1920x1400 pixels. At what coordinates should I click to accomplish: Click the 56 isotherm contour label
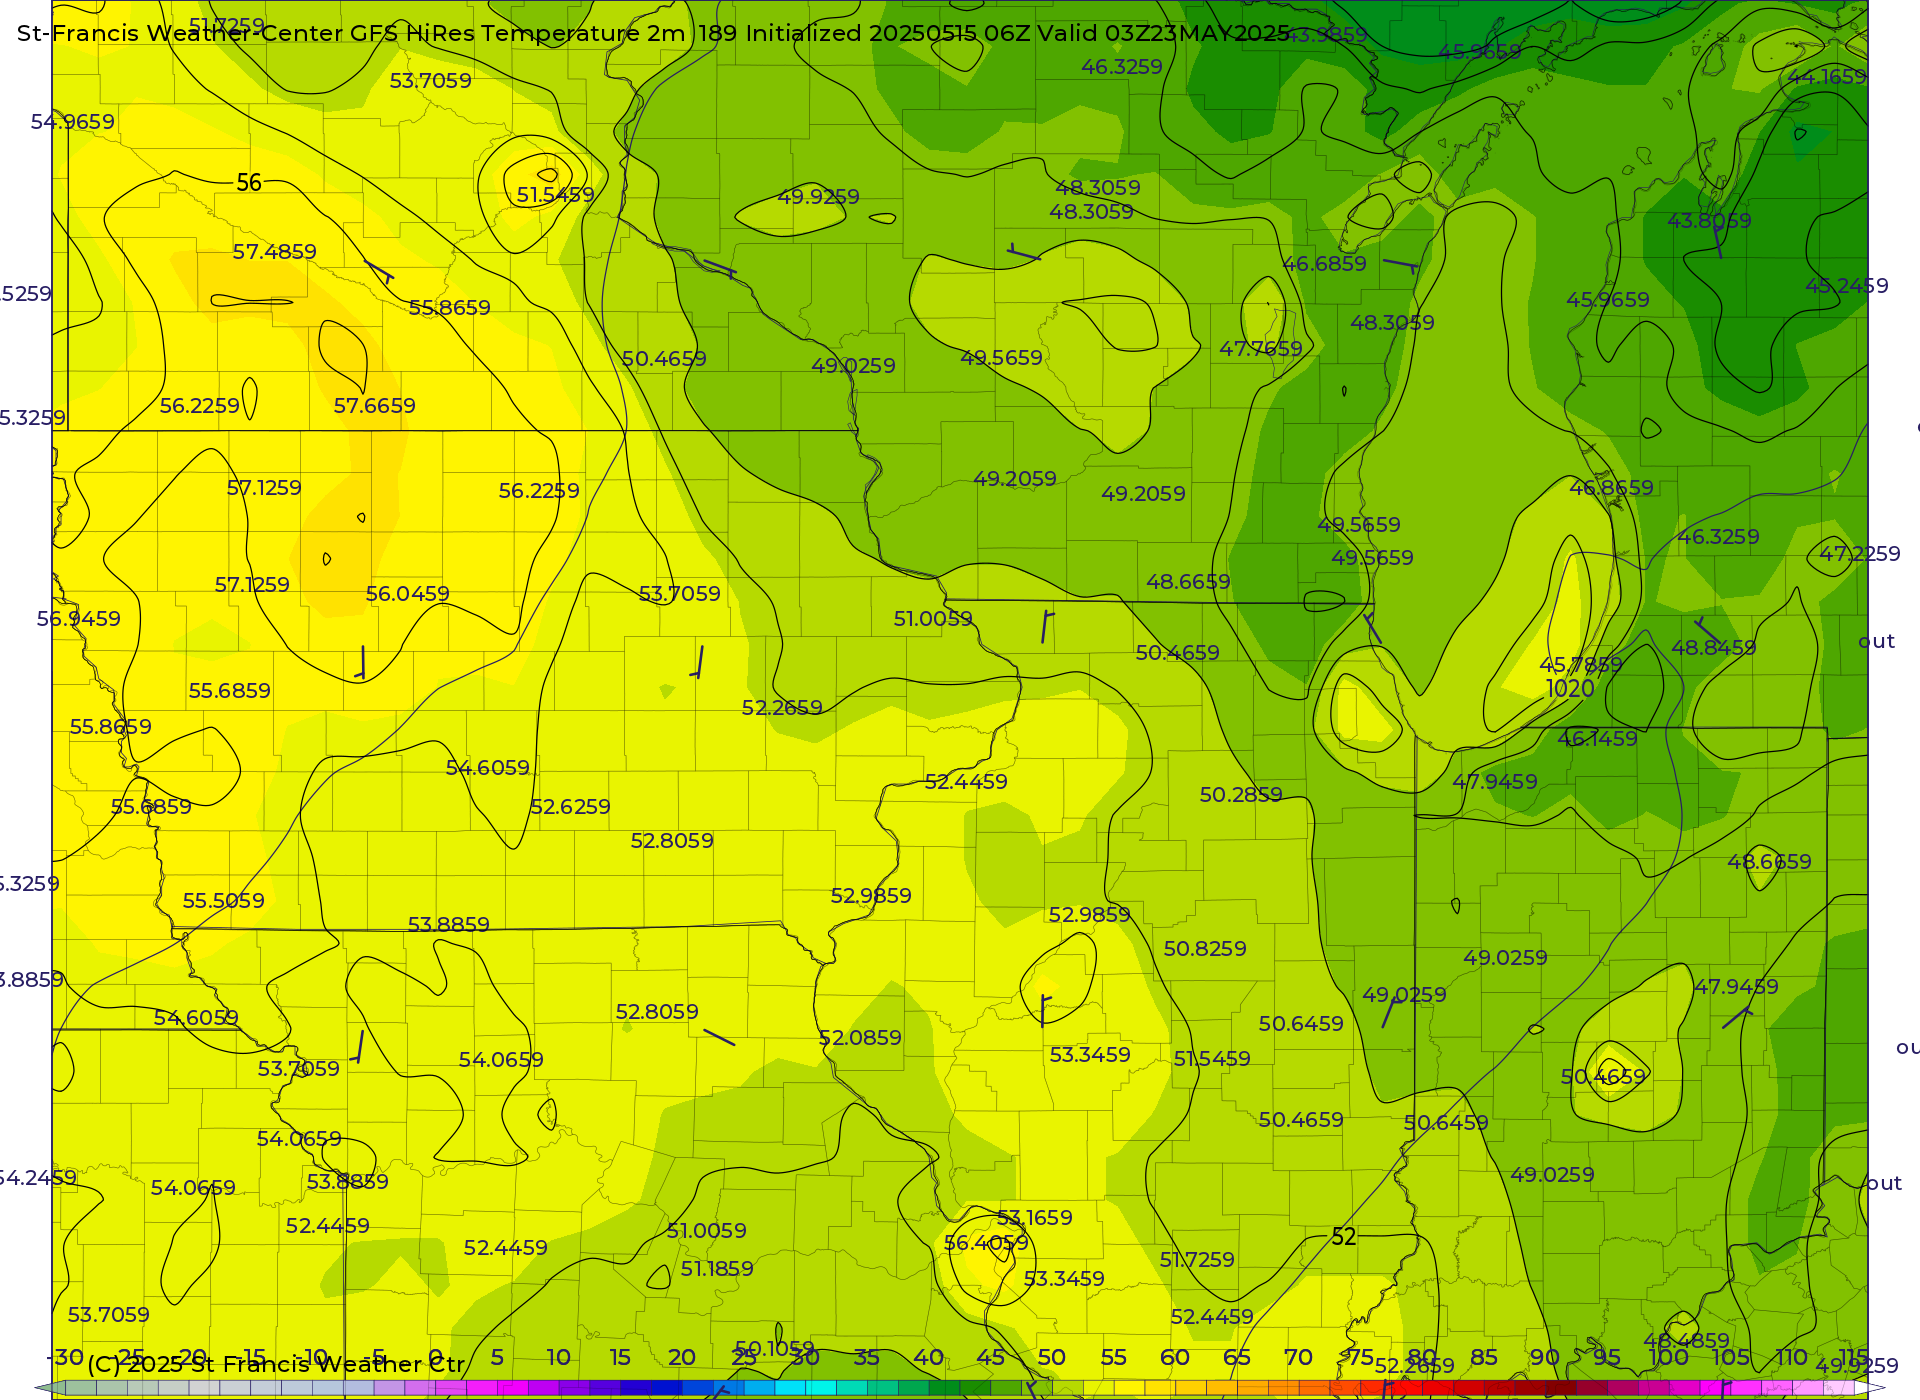[x=249, y=183]
